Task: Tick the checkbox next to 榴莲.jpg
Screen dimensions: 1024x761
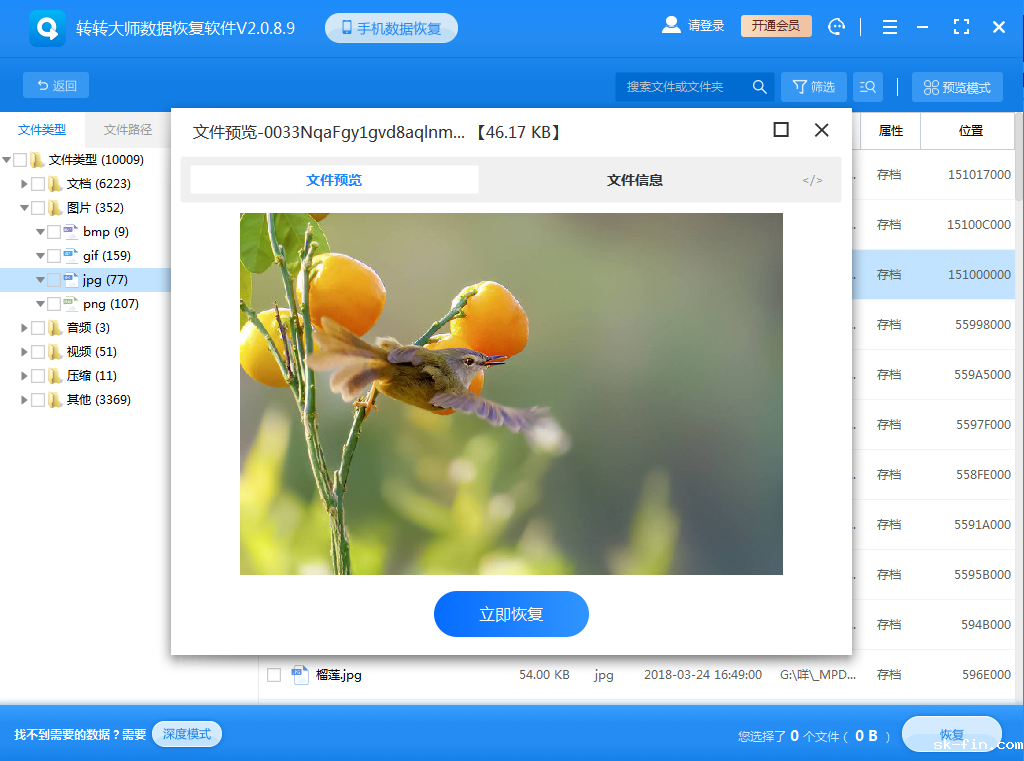Action: click(273, 675)
